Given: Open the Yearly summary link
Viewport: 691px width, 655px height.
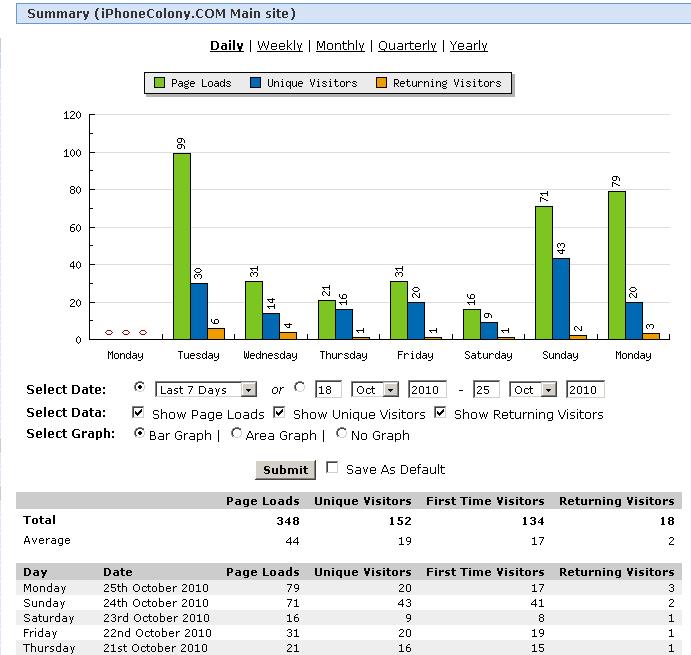Looking at the screenshot, I should point(468,45).
